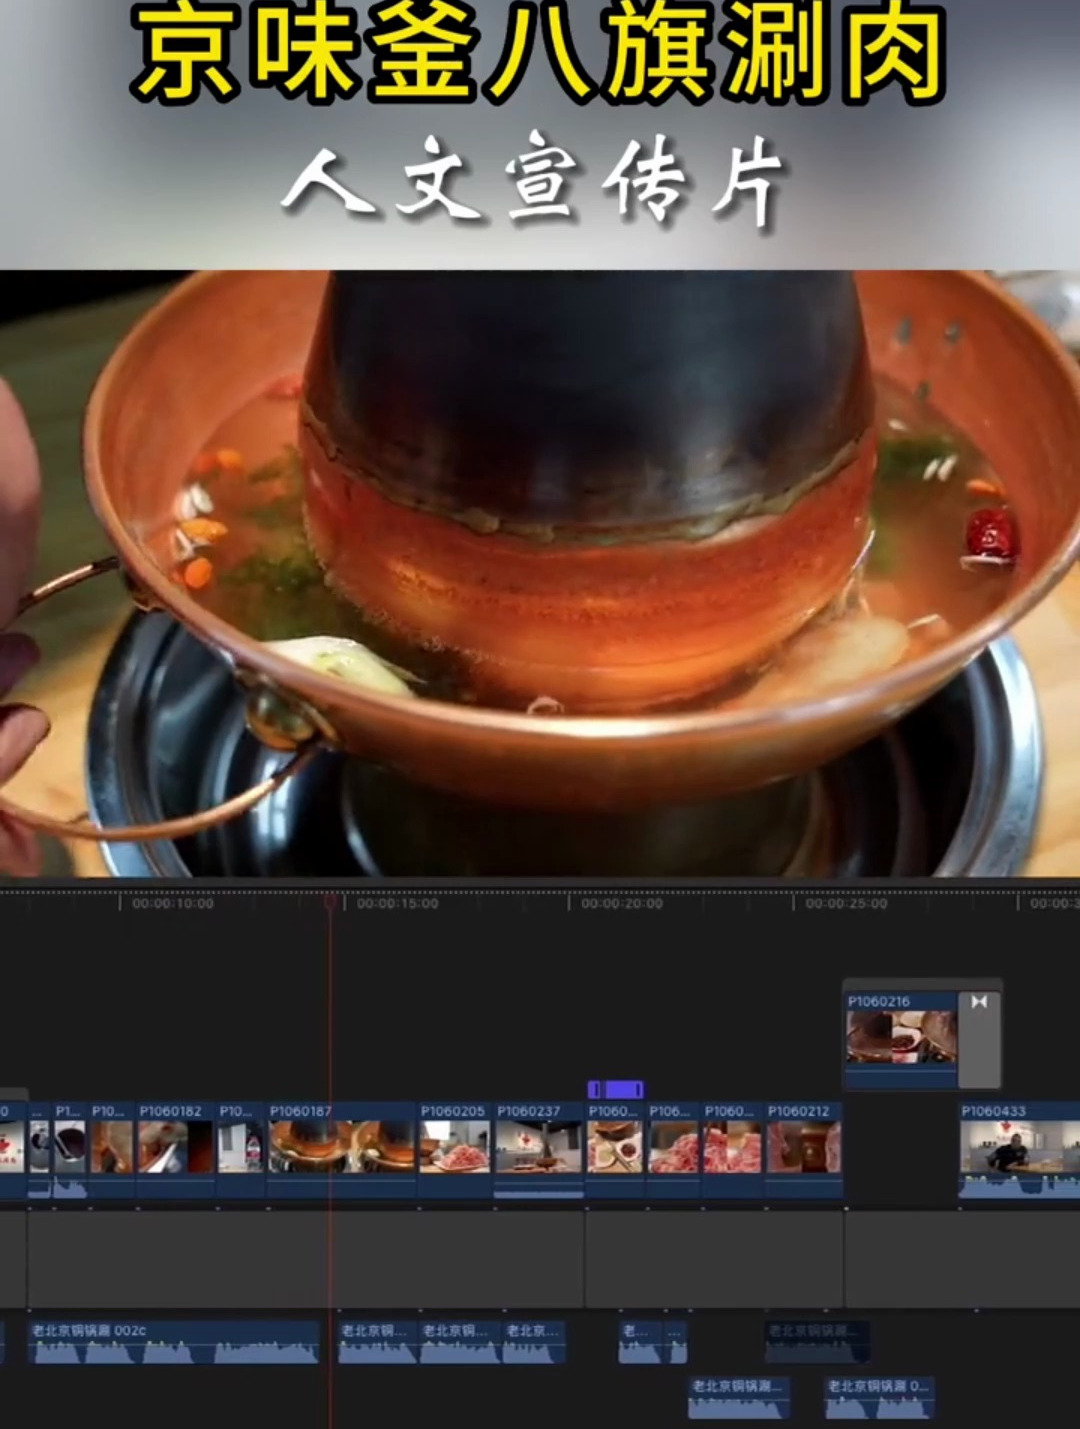The height and width of the screenshot is (1429, 1080).
Task: Click the ruler at timecode 00:00:20:00
Action: tap(620, 903)
